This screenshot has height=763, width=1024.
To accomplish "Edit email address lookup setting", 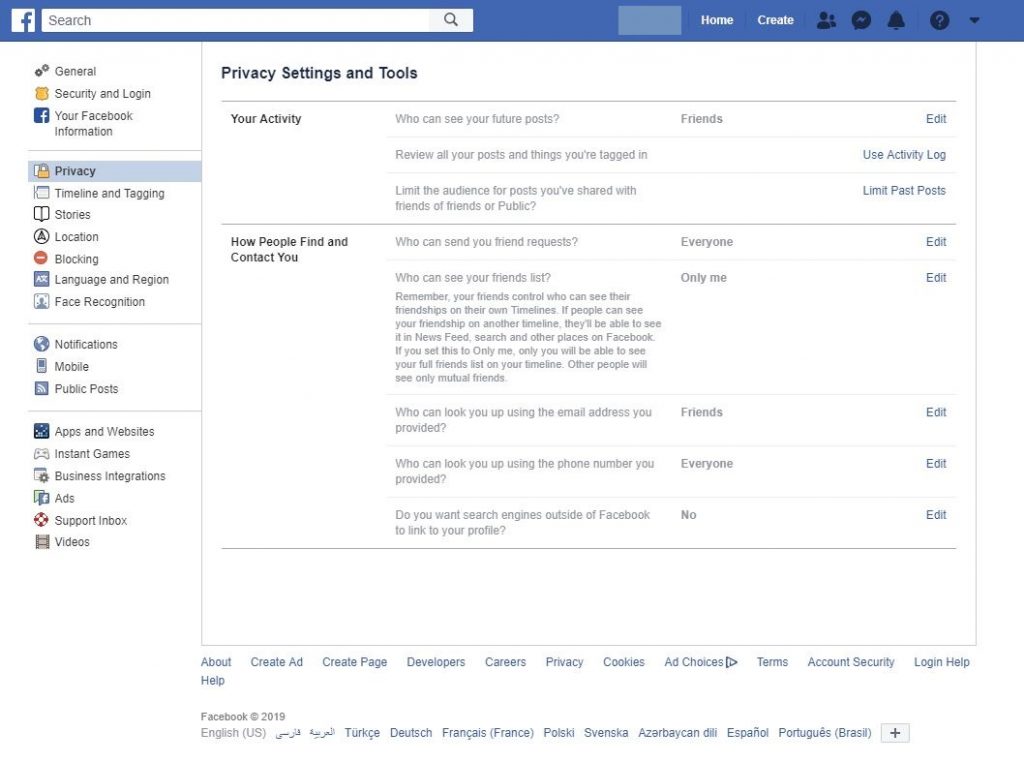I will pyautogui.click(x=936, y=412).
